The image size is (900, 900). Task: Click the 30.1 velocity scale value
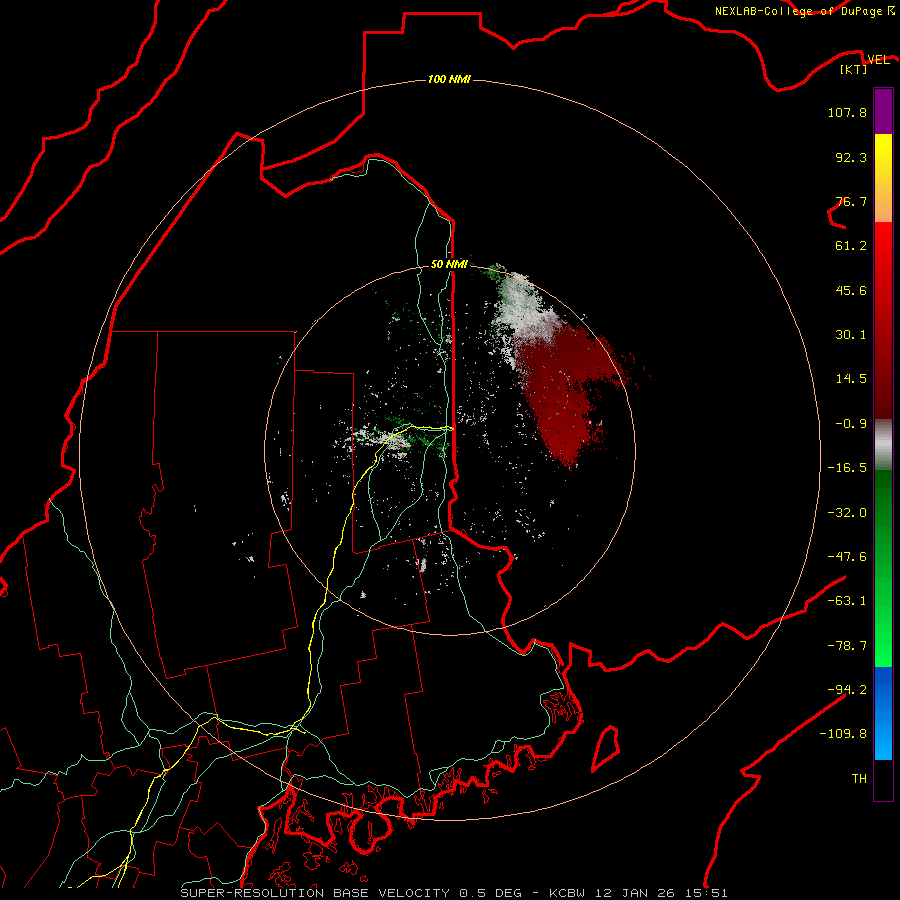pos(851,335)
